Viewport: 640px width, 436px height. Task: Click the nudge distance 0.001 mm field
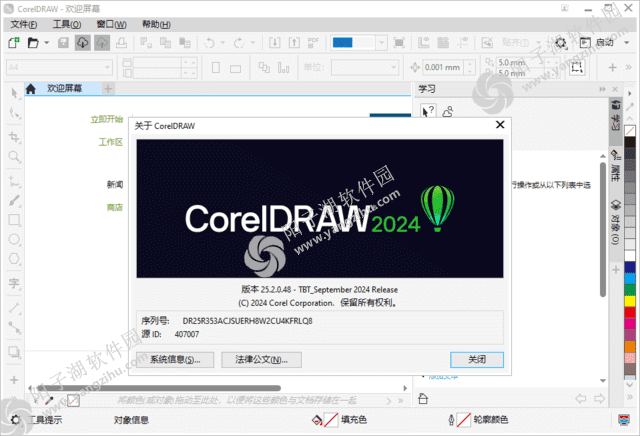tap(443, 67)
